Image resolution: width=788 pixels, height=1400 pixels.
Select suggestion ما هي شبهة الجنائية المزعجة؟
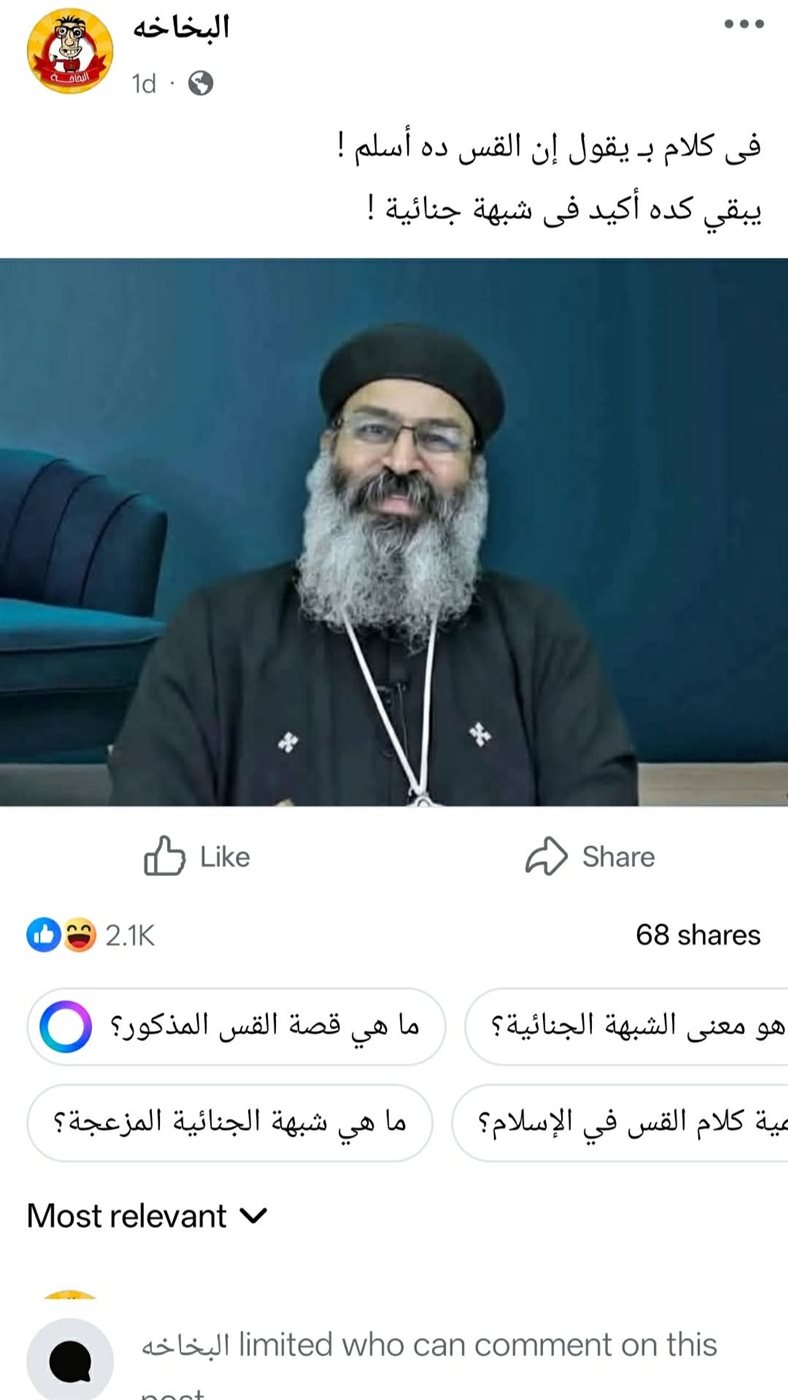tap(230, 1123)
